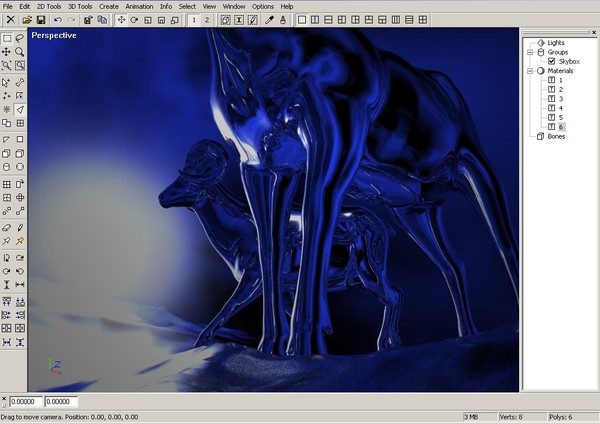The width and height of the screenshot is (600, 424).
Task: Open a file with the folder icon
Action: (x=27, y=20)
